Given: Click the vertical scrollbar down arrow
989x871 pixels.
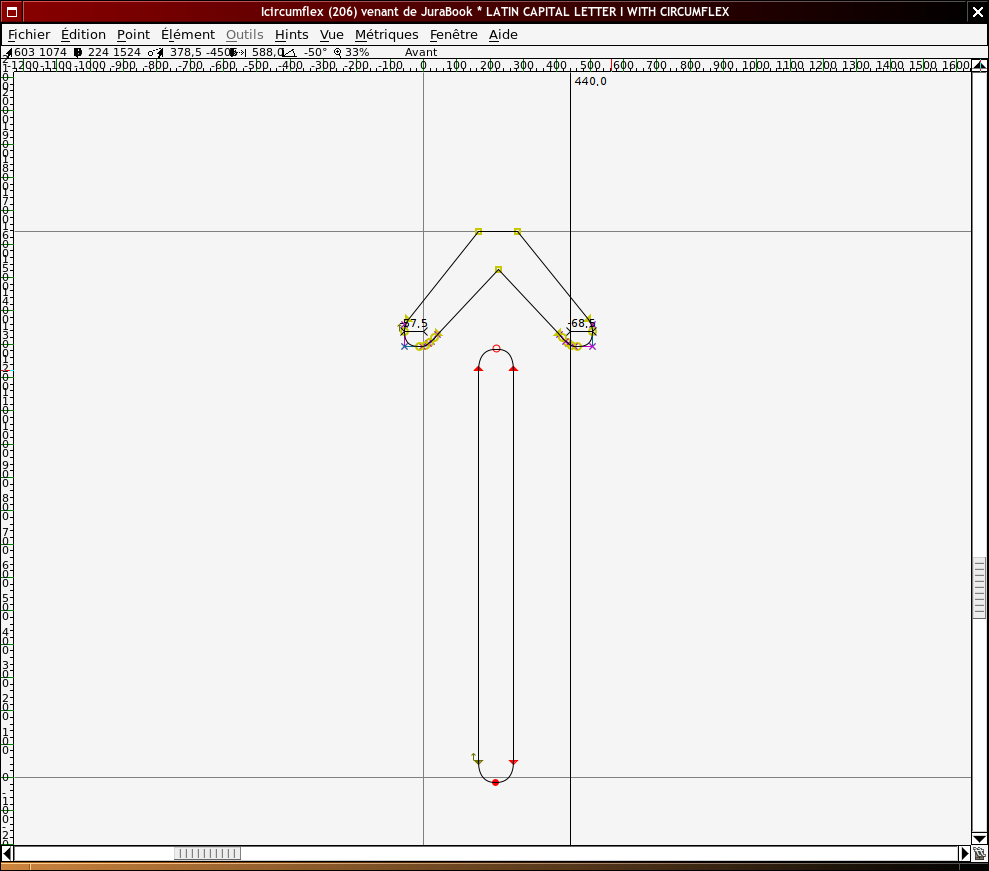Looking at the screenshot, I should click(980, 838).
